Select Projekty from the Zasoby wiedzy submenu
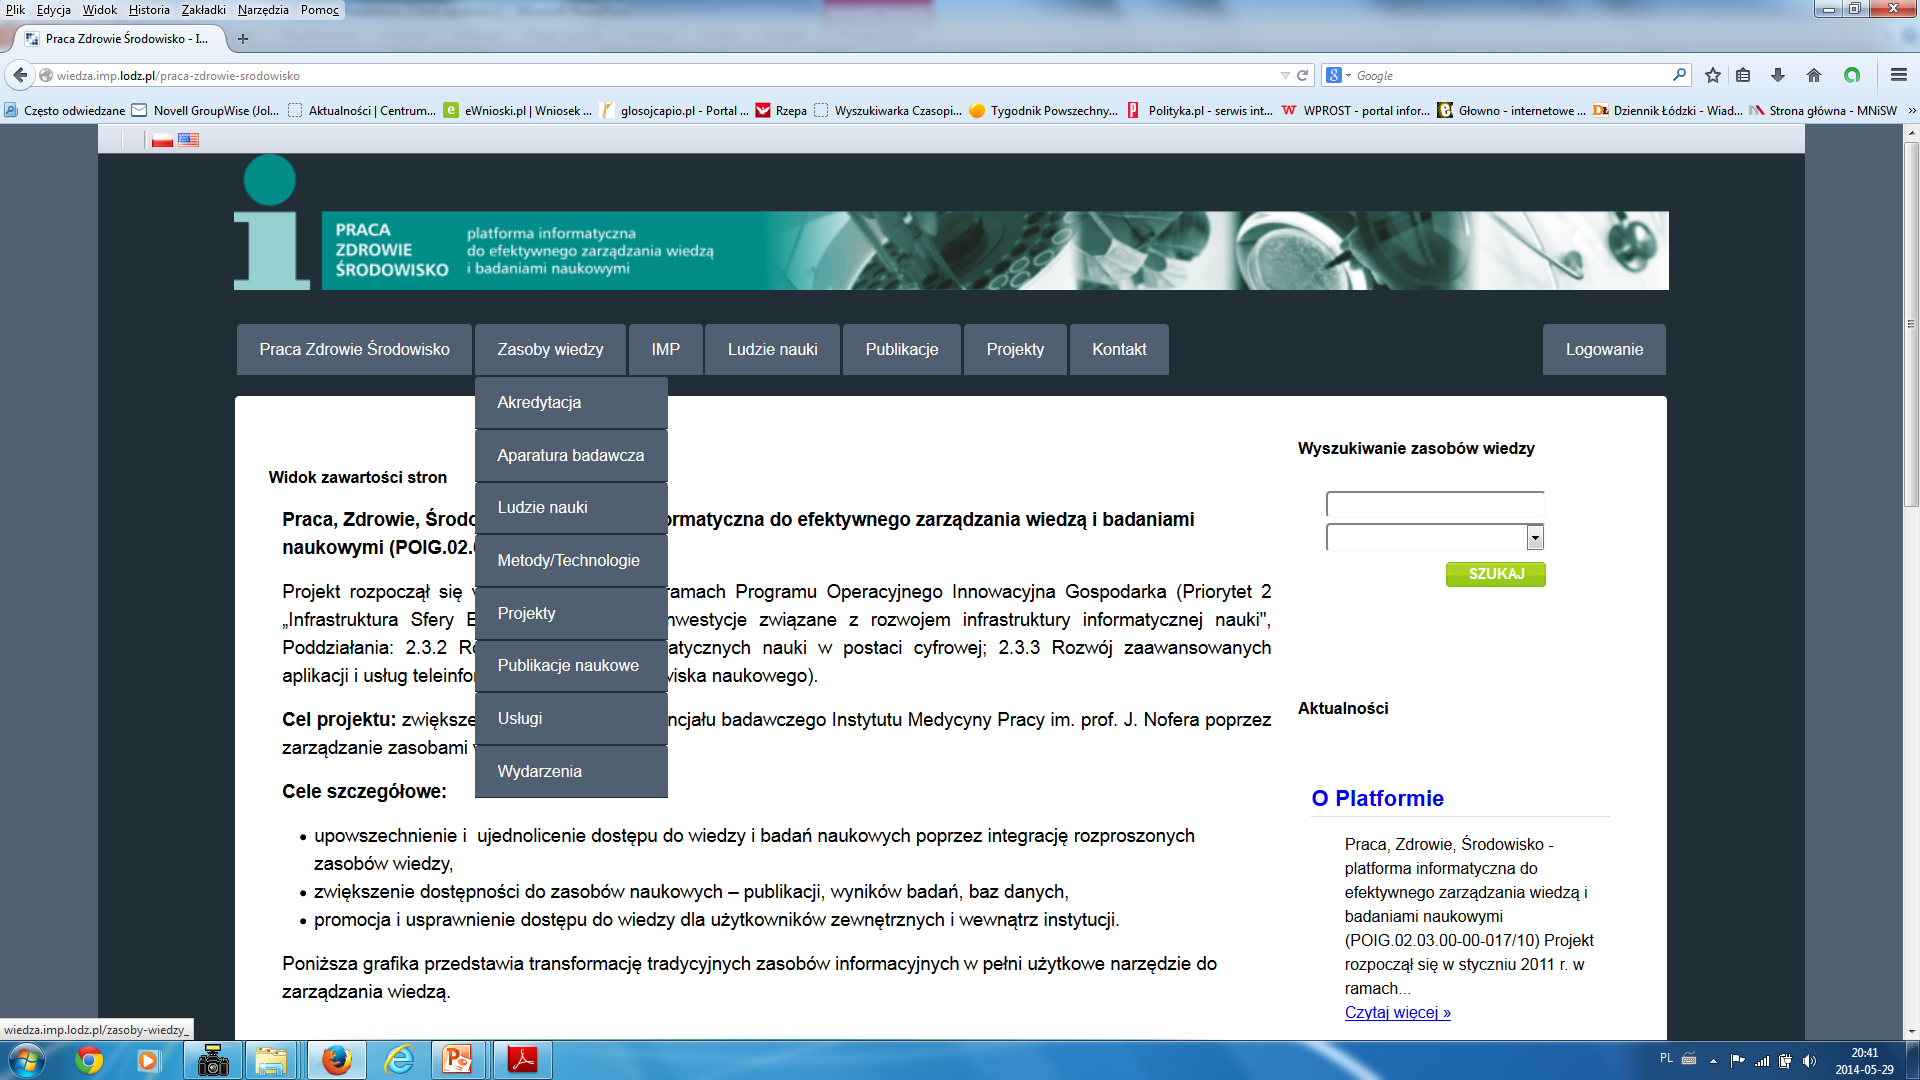Image resolution: width=1920 pixels, height=1080 pixels. click(571, 613)
